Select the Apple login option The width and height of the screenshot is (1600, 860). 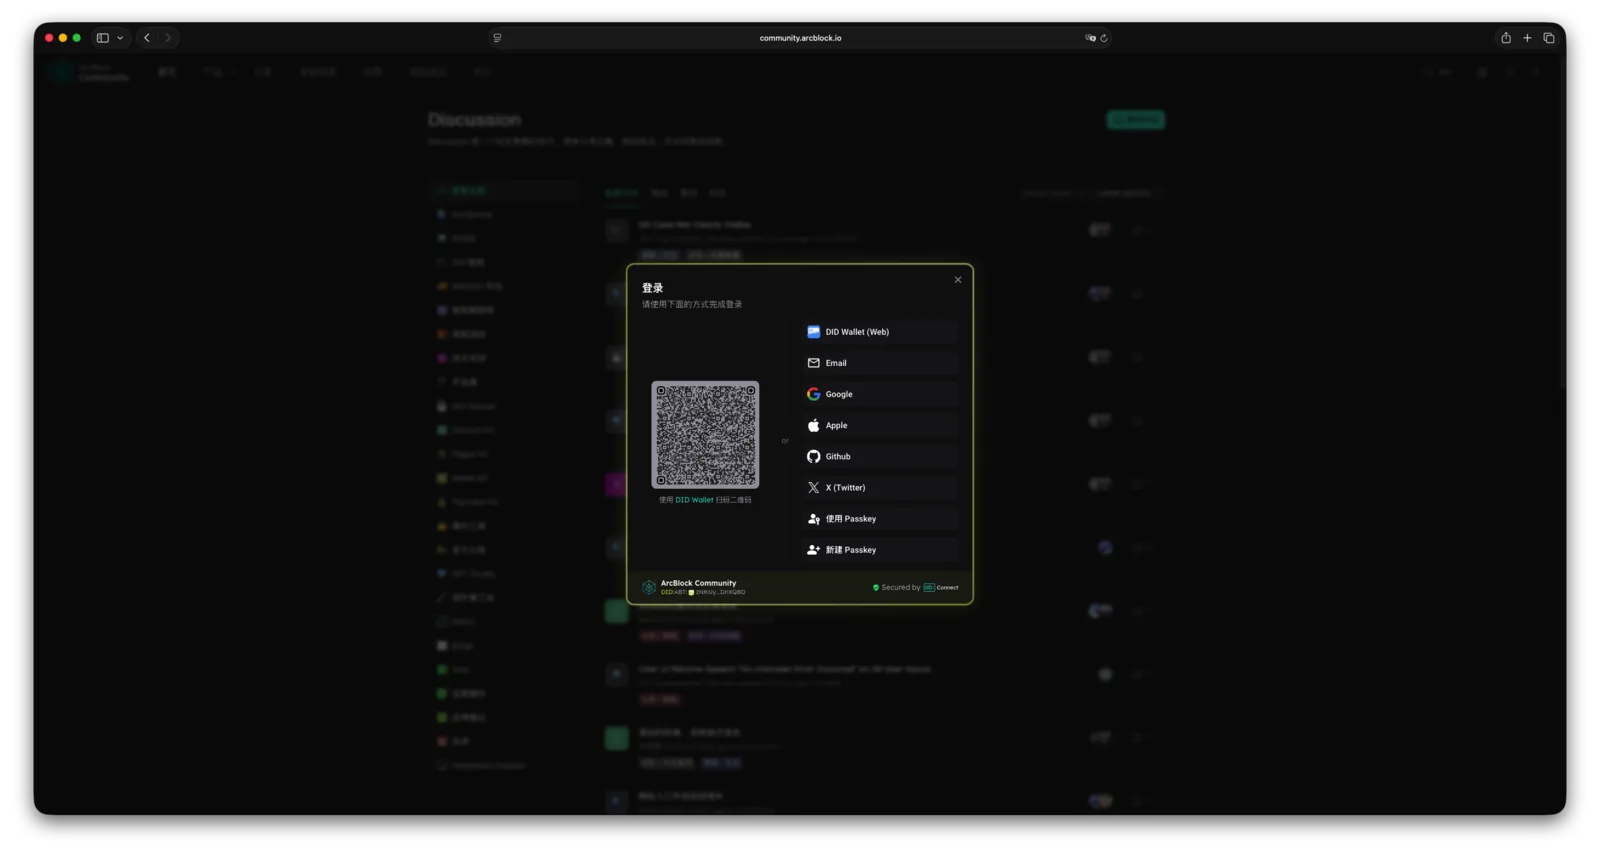point(880,425)
